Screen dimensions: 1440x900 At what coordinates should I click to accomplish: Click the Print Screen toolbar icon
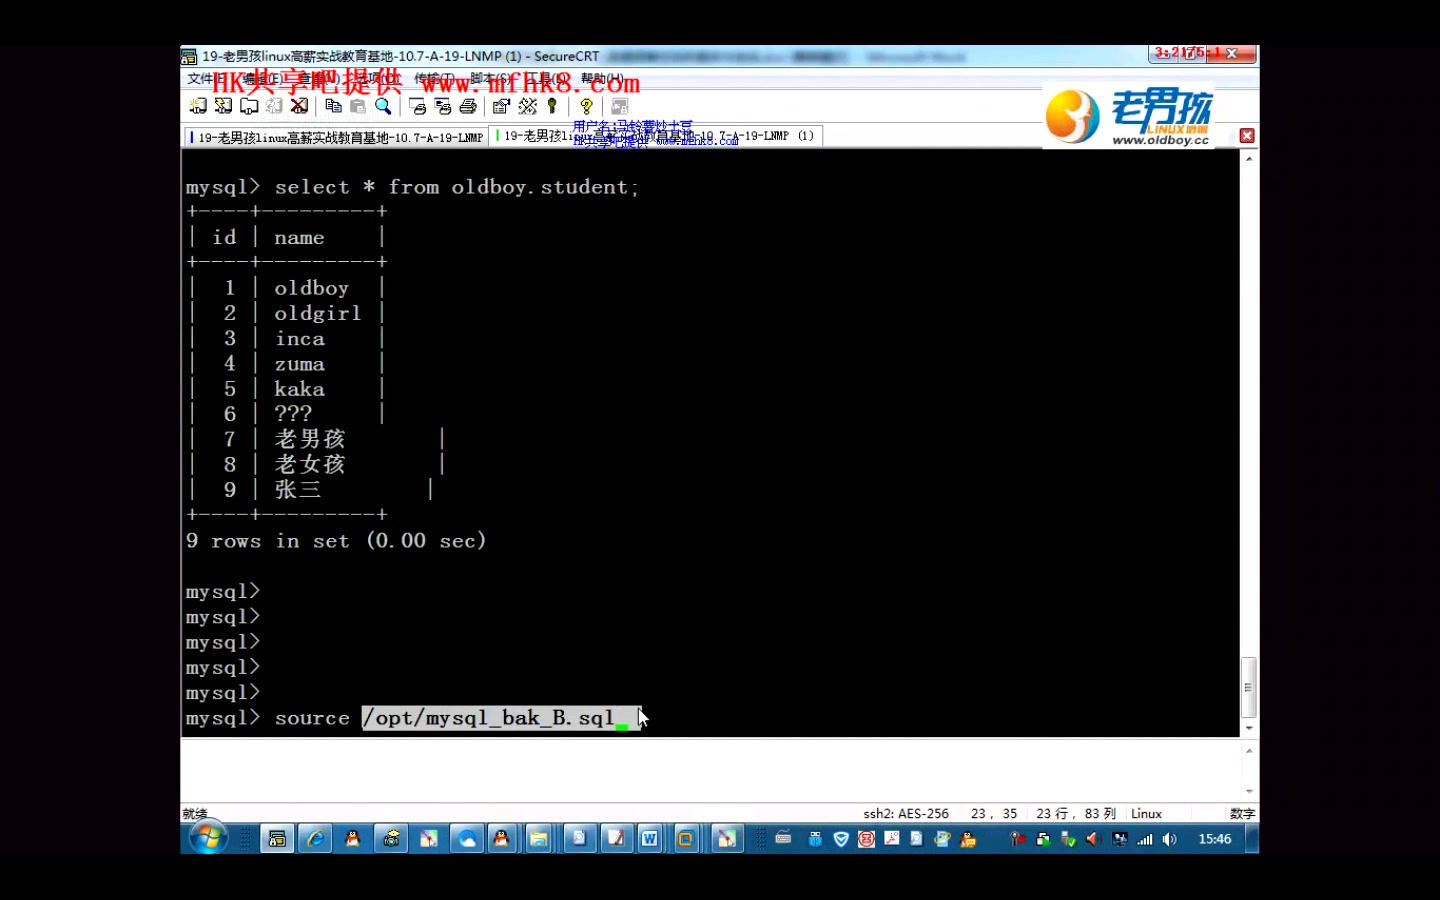418,106
